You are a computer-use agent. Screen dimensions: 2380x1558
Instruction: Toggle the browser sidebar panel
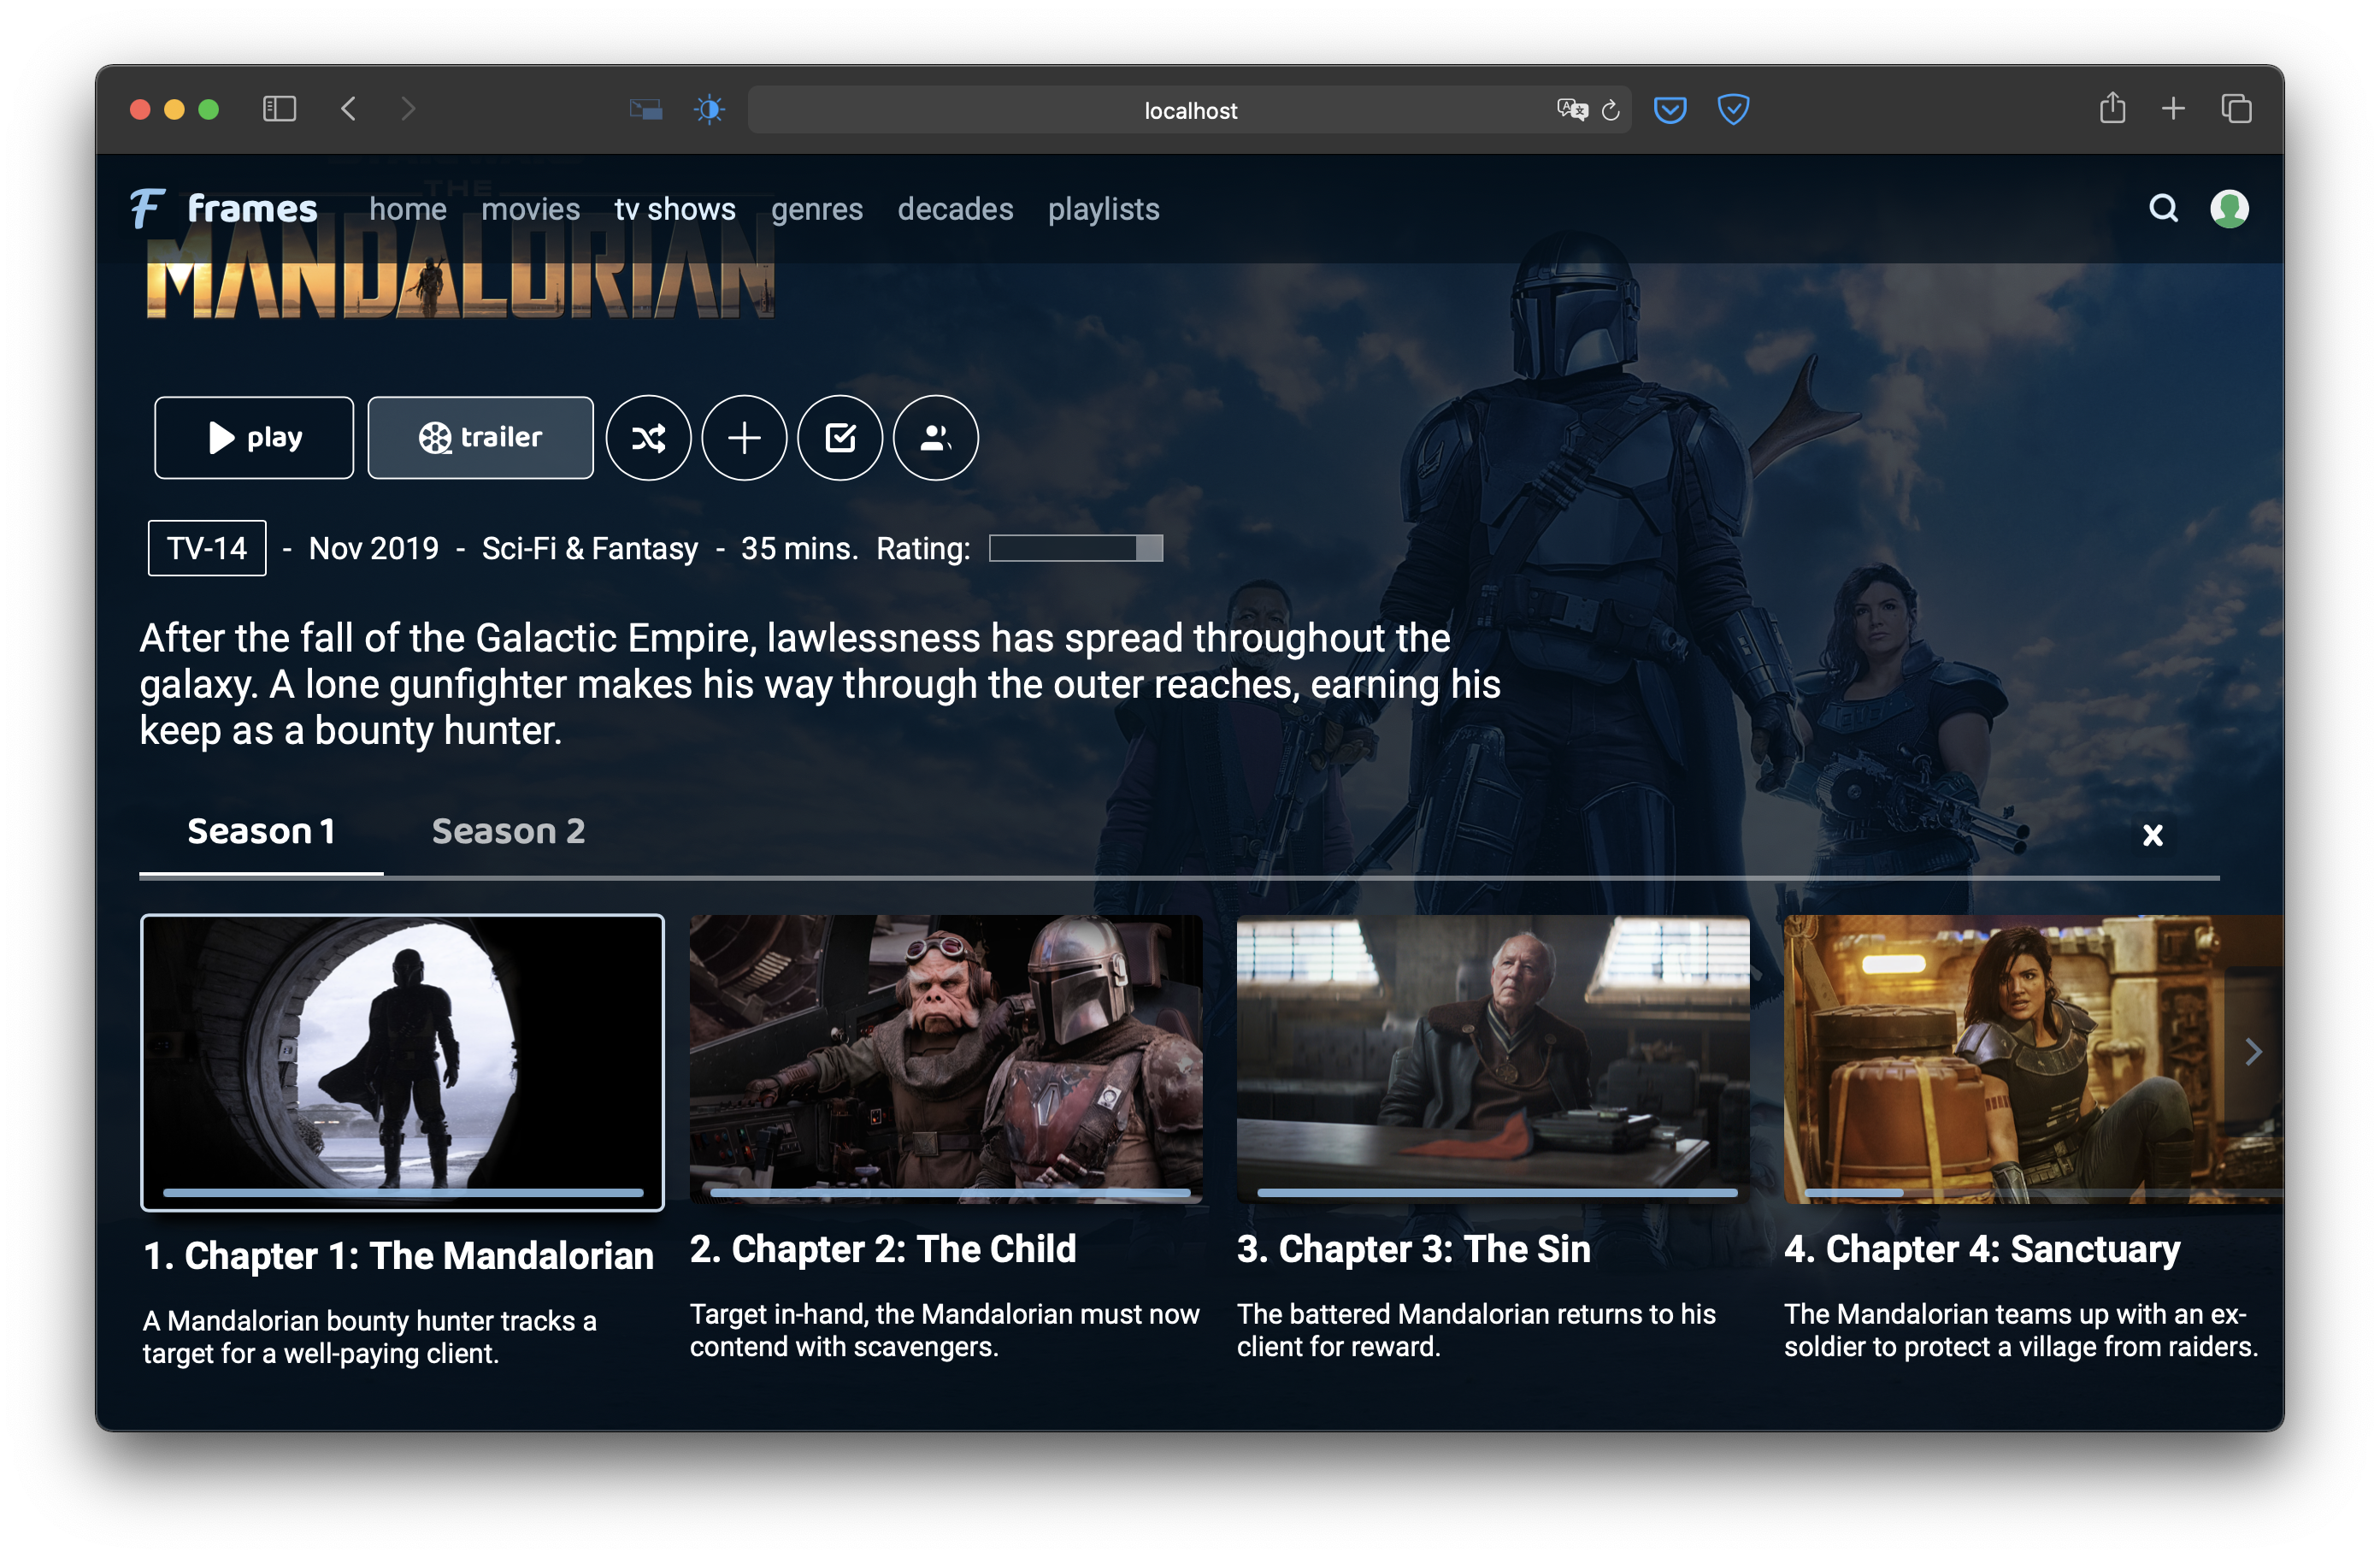pos(279,109)
